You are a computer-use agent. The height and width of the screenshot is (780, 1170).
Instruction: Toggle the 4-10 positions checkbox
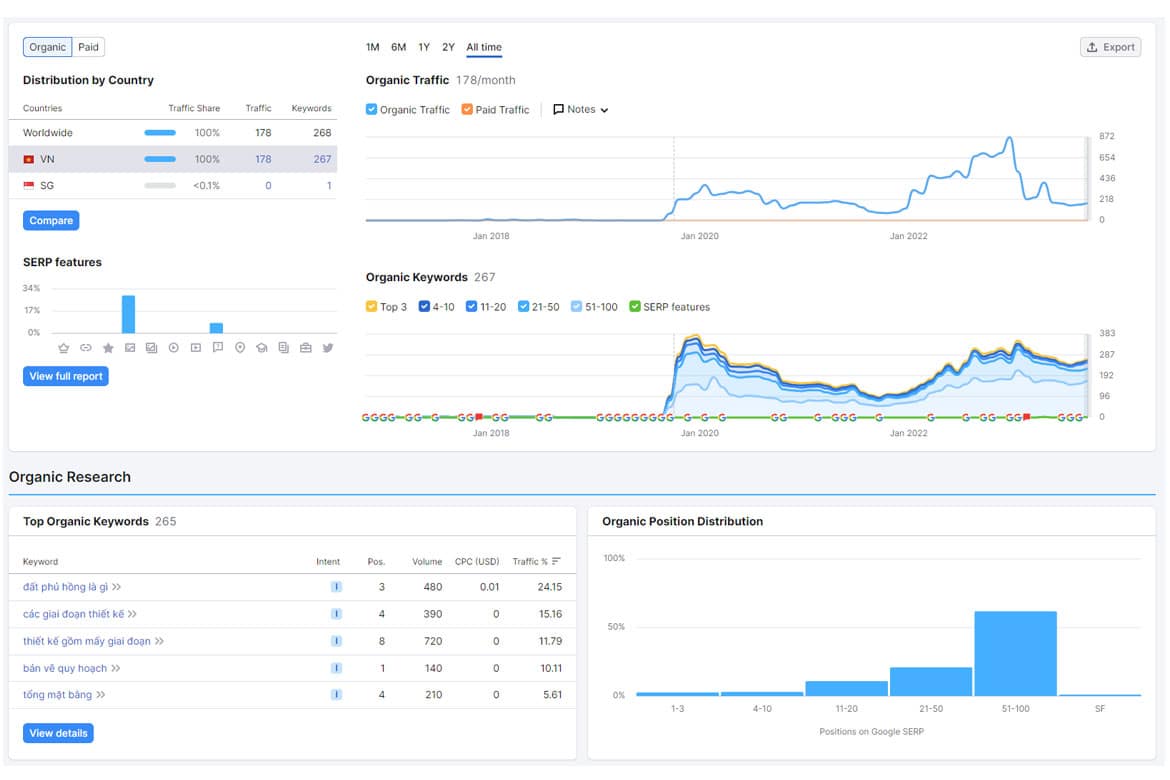[x=424, y=307]
